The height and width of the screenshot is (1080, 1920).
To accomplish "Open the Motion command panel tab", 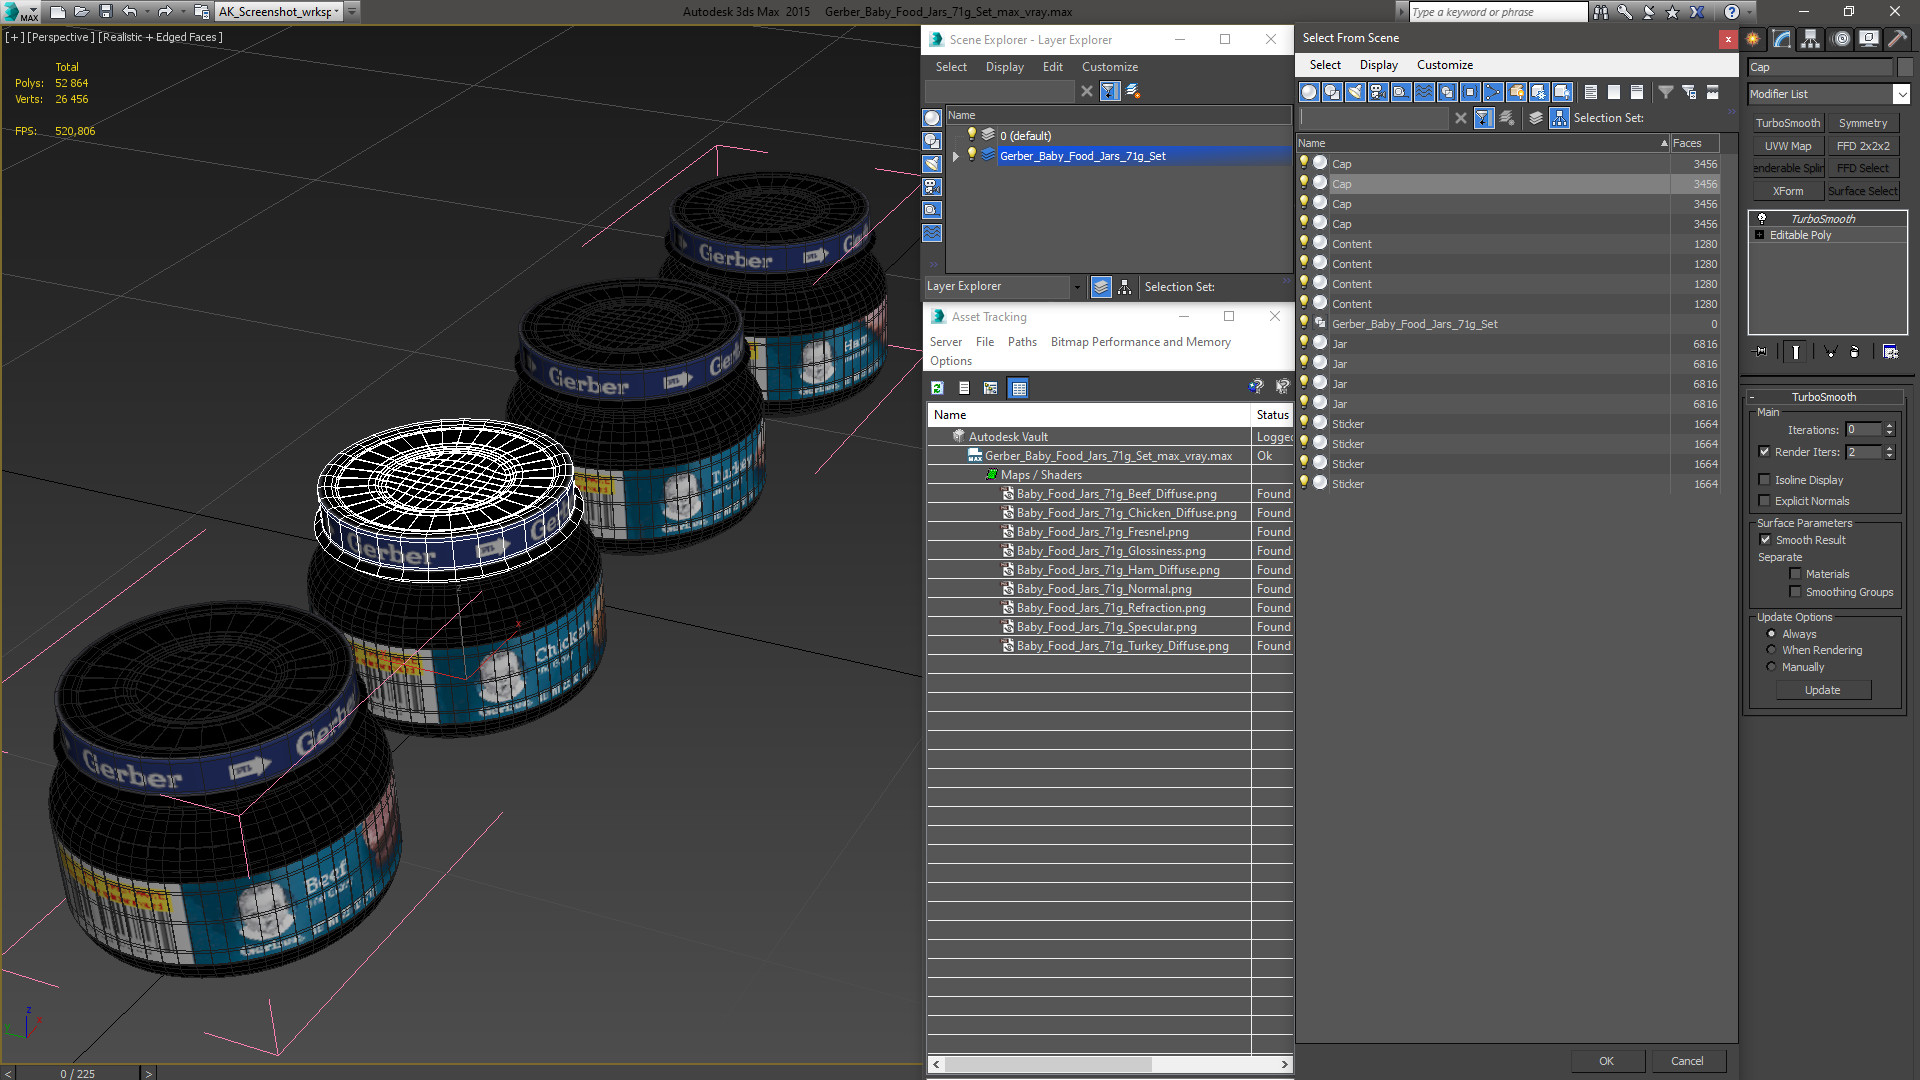I will [x=1841, y=39].
